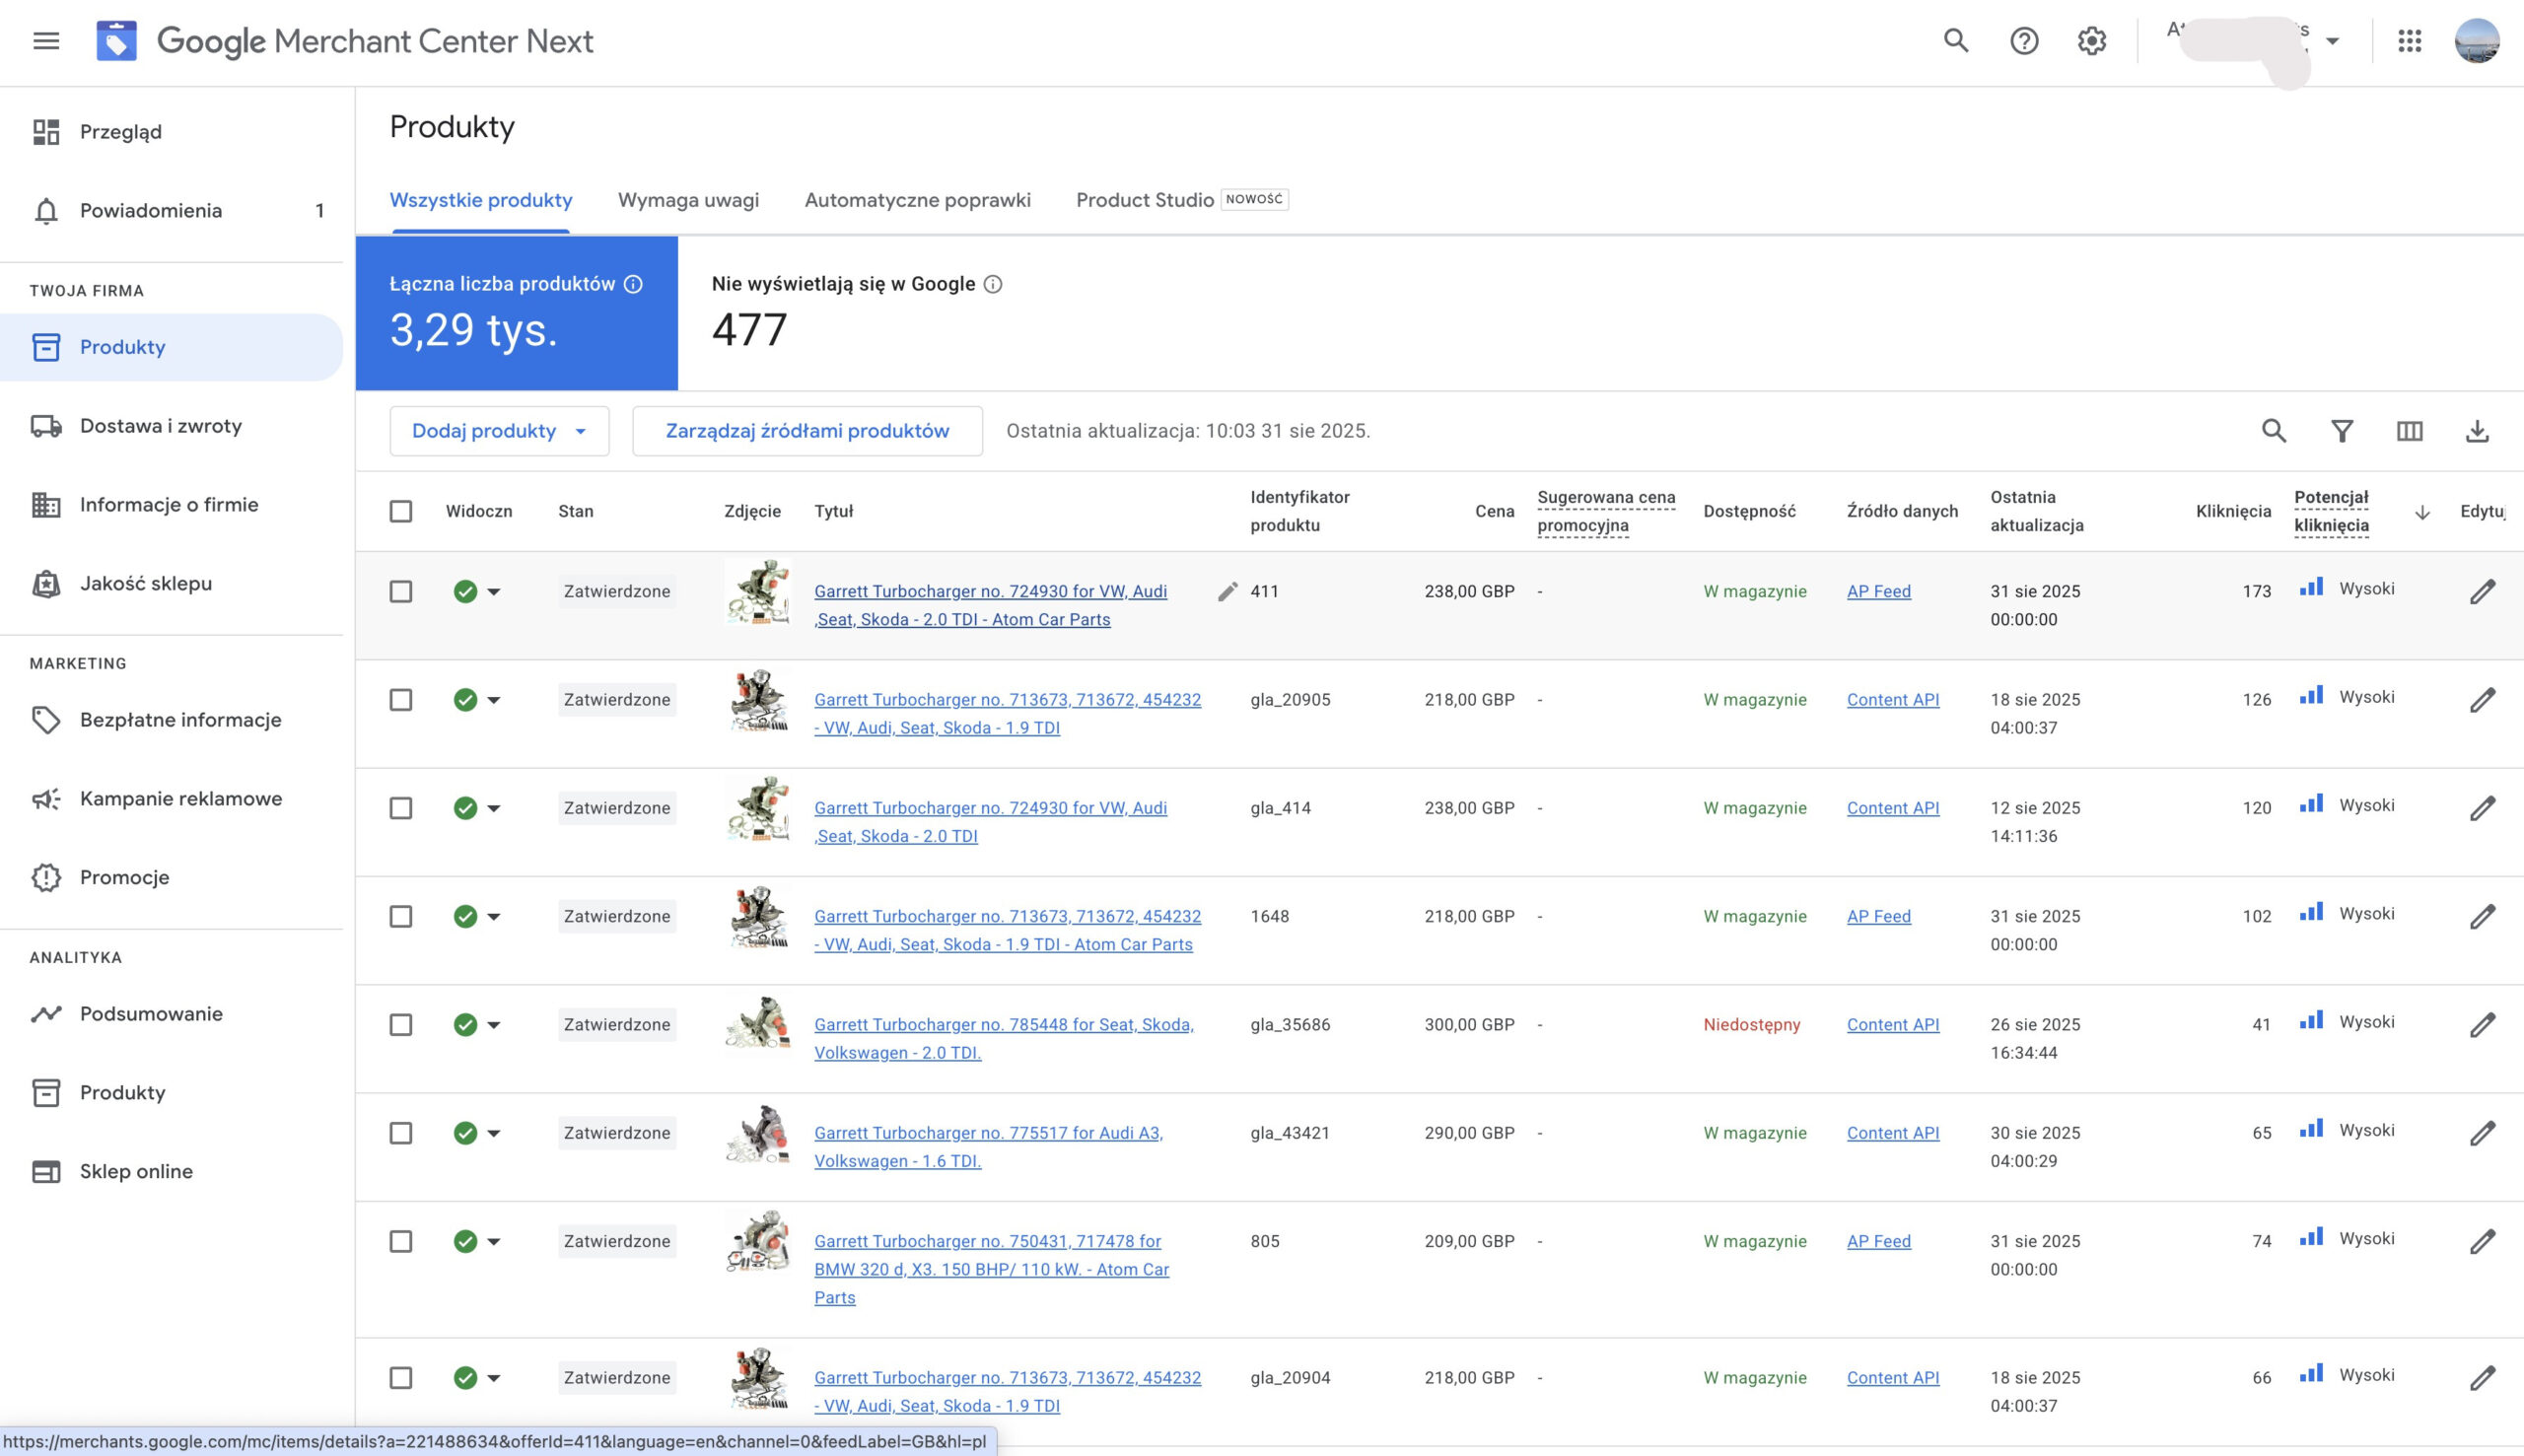The height and width of the screenshot is (1456, 2524).
Task: Open AP Feed source for product 411
Action: pyautogui.click(x=1878, y=591)
